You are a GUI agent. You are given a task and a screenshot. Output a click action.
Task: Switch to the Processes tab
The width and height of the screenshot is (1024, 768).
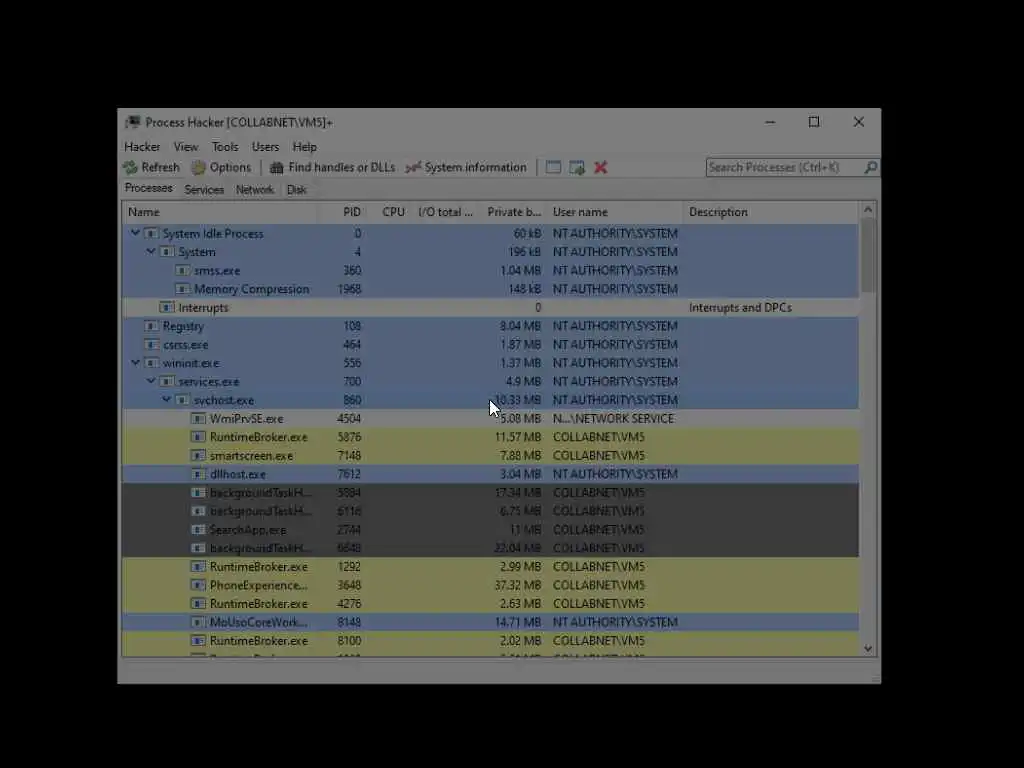pos(149,188)
